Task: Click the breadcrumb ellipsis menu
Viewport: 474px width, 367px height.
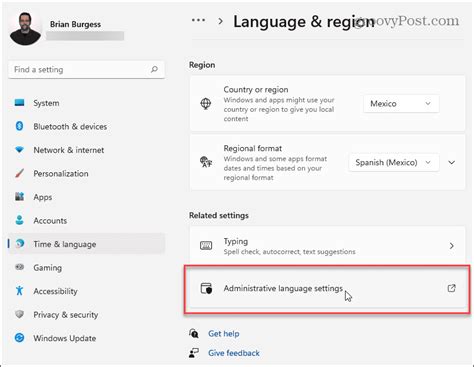Action: [198, 20]
